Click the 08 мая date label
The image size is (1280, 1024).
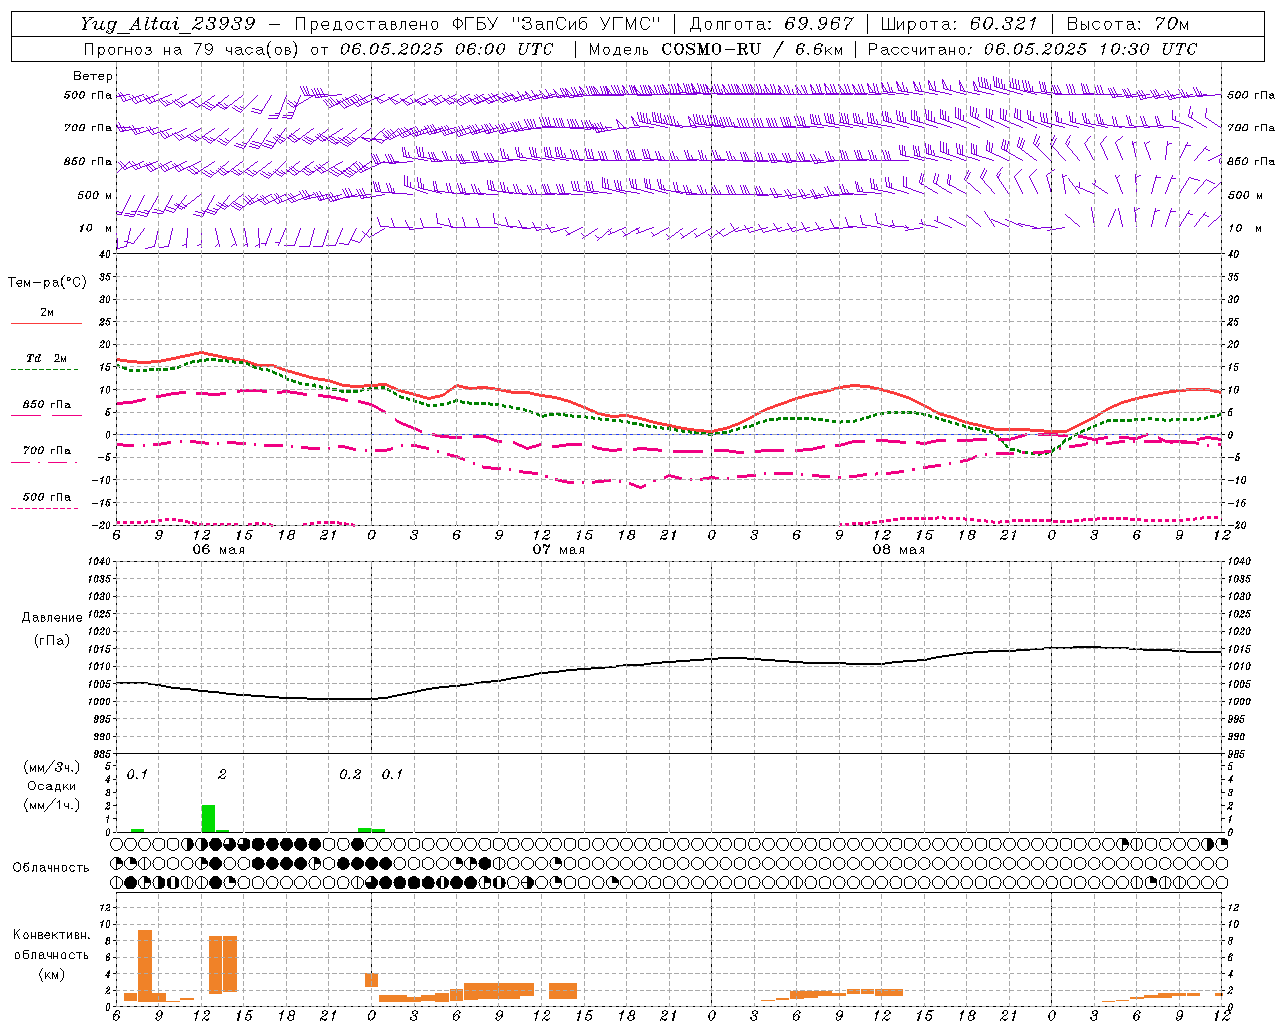click(898, 550)
